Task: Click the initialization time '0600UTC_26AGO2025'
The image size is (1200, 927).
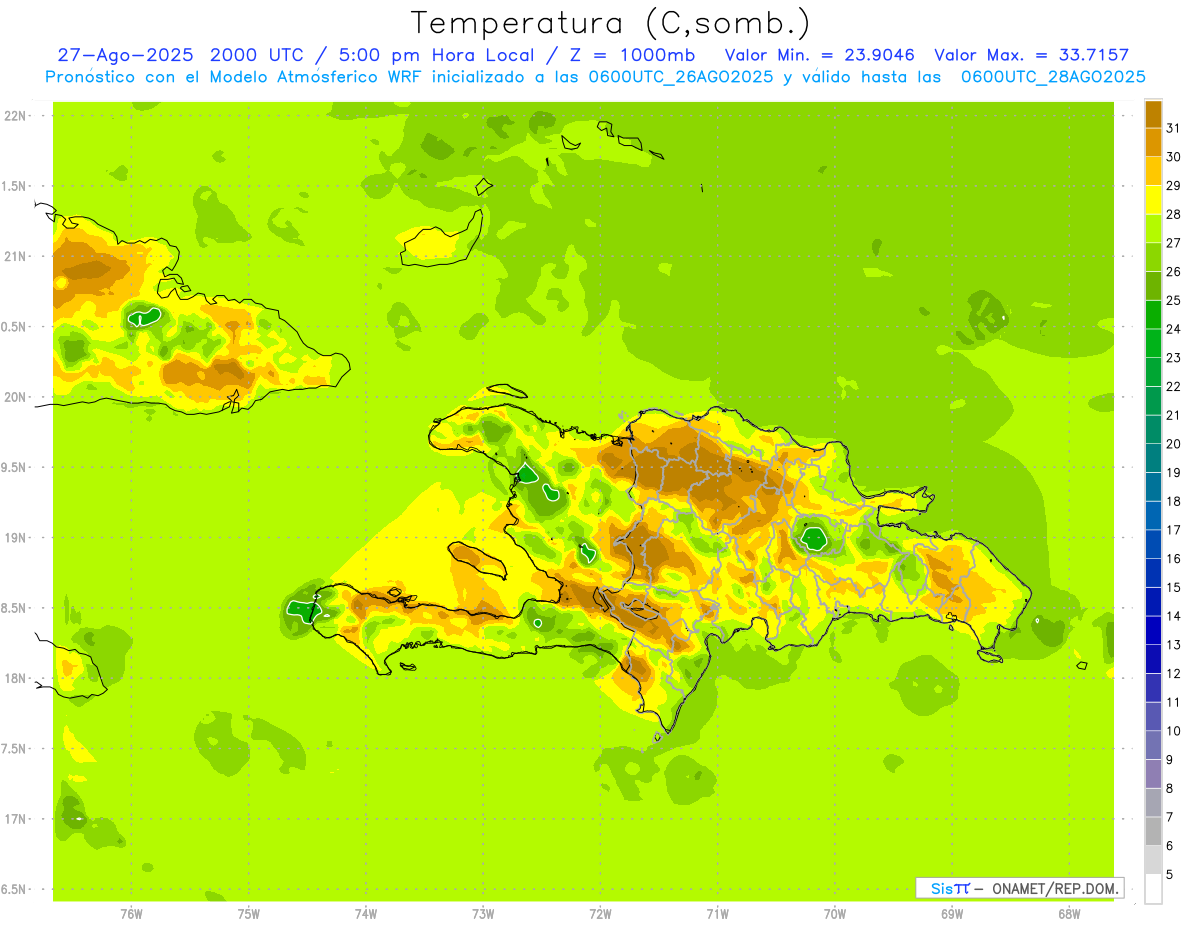Action: (680, 77)
